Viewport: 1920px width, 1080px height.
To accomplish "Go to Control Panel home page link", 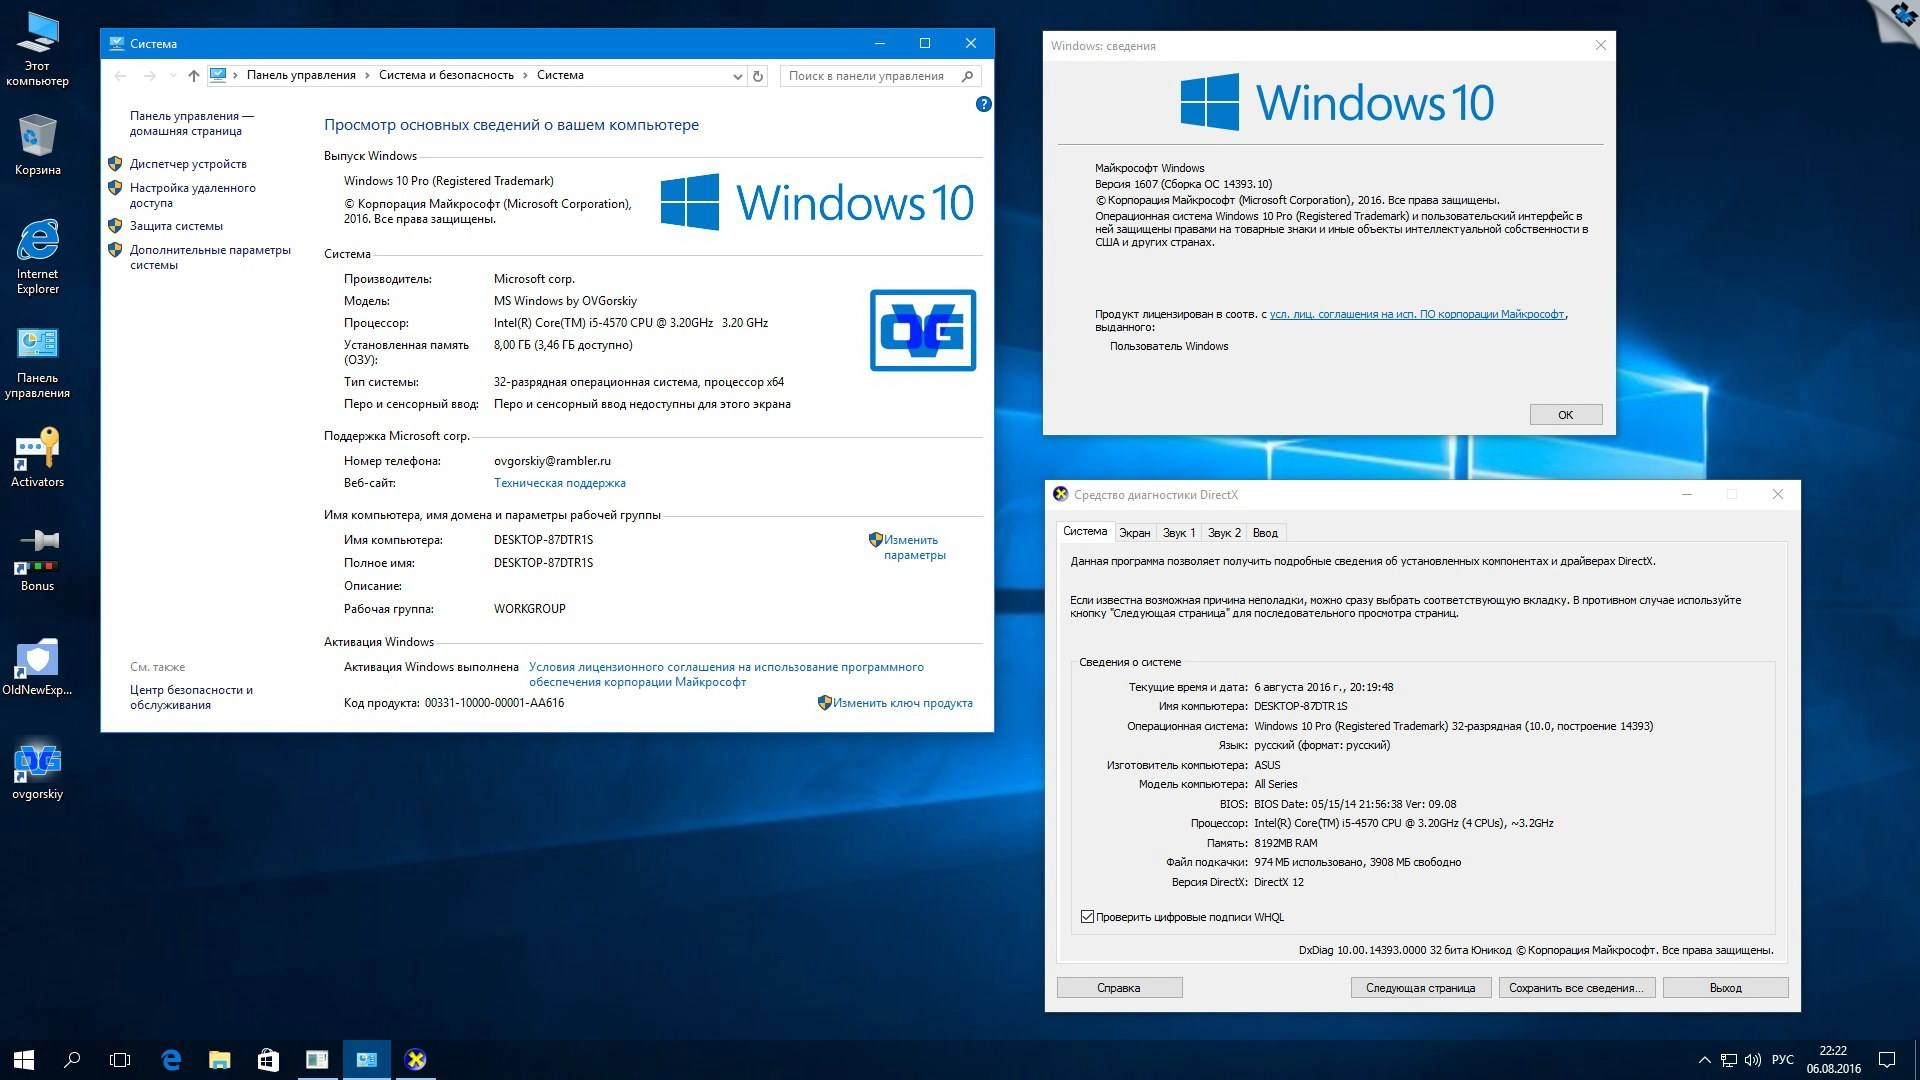I will pyautogui.click(x=191, y=123).
